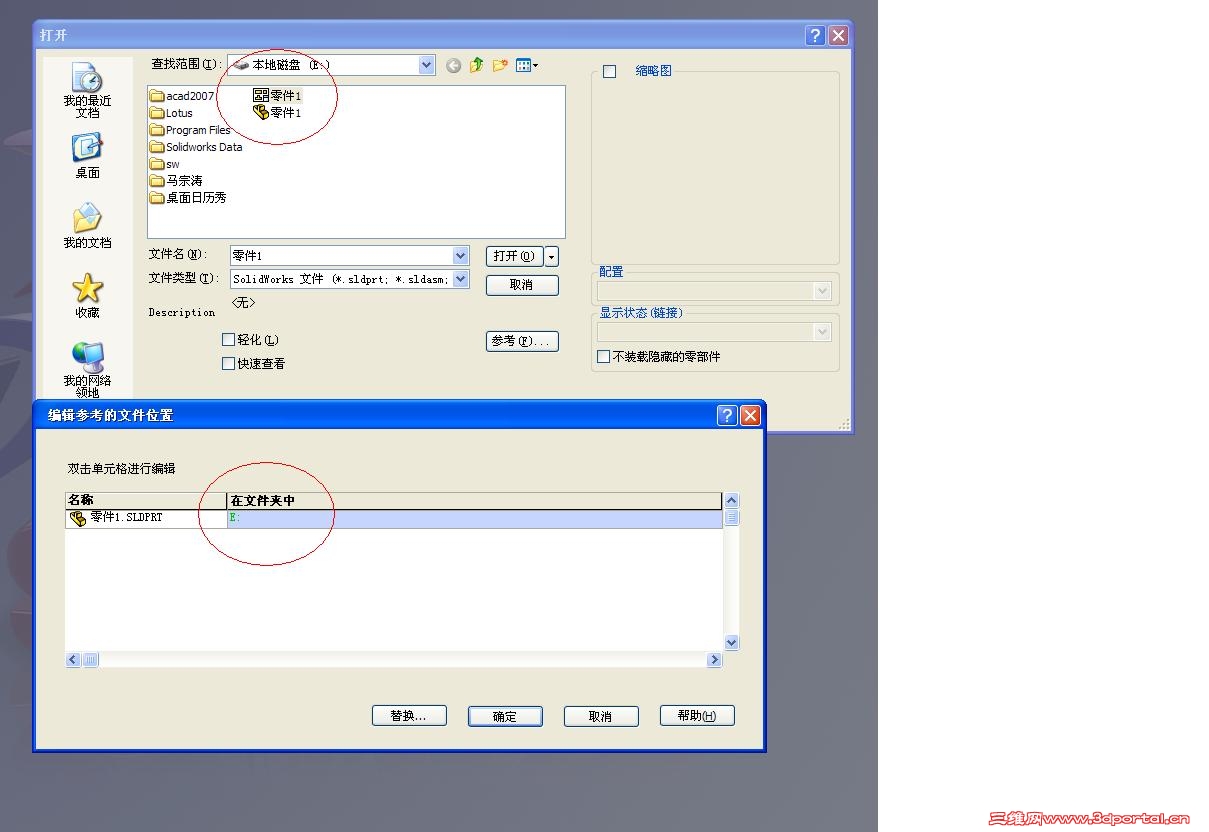Toggle the 缩略图 thumbnail checkbox
1209x832 pixels.
pos(610,72)
